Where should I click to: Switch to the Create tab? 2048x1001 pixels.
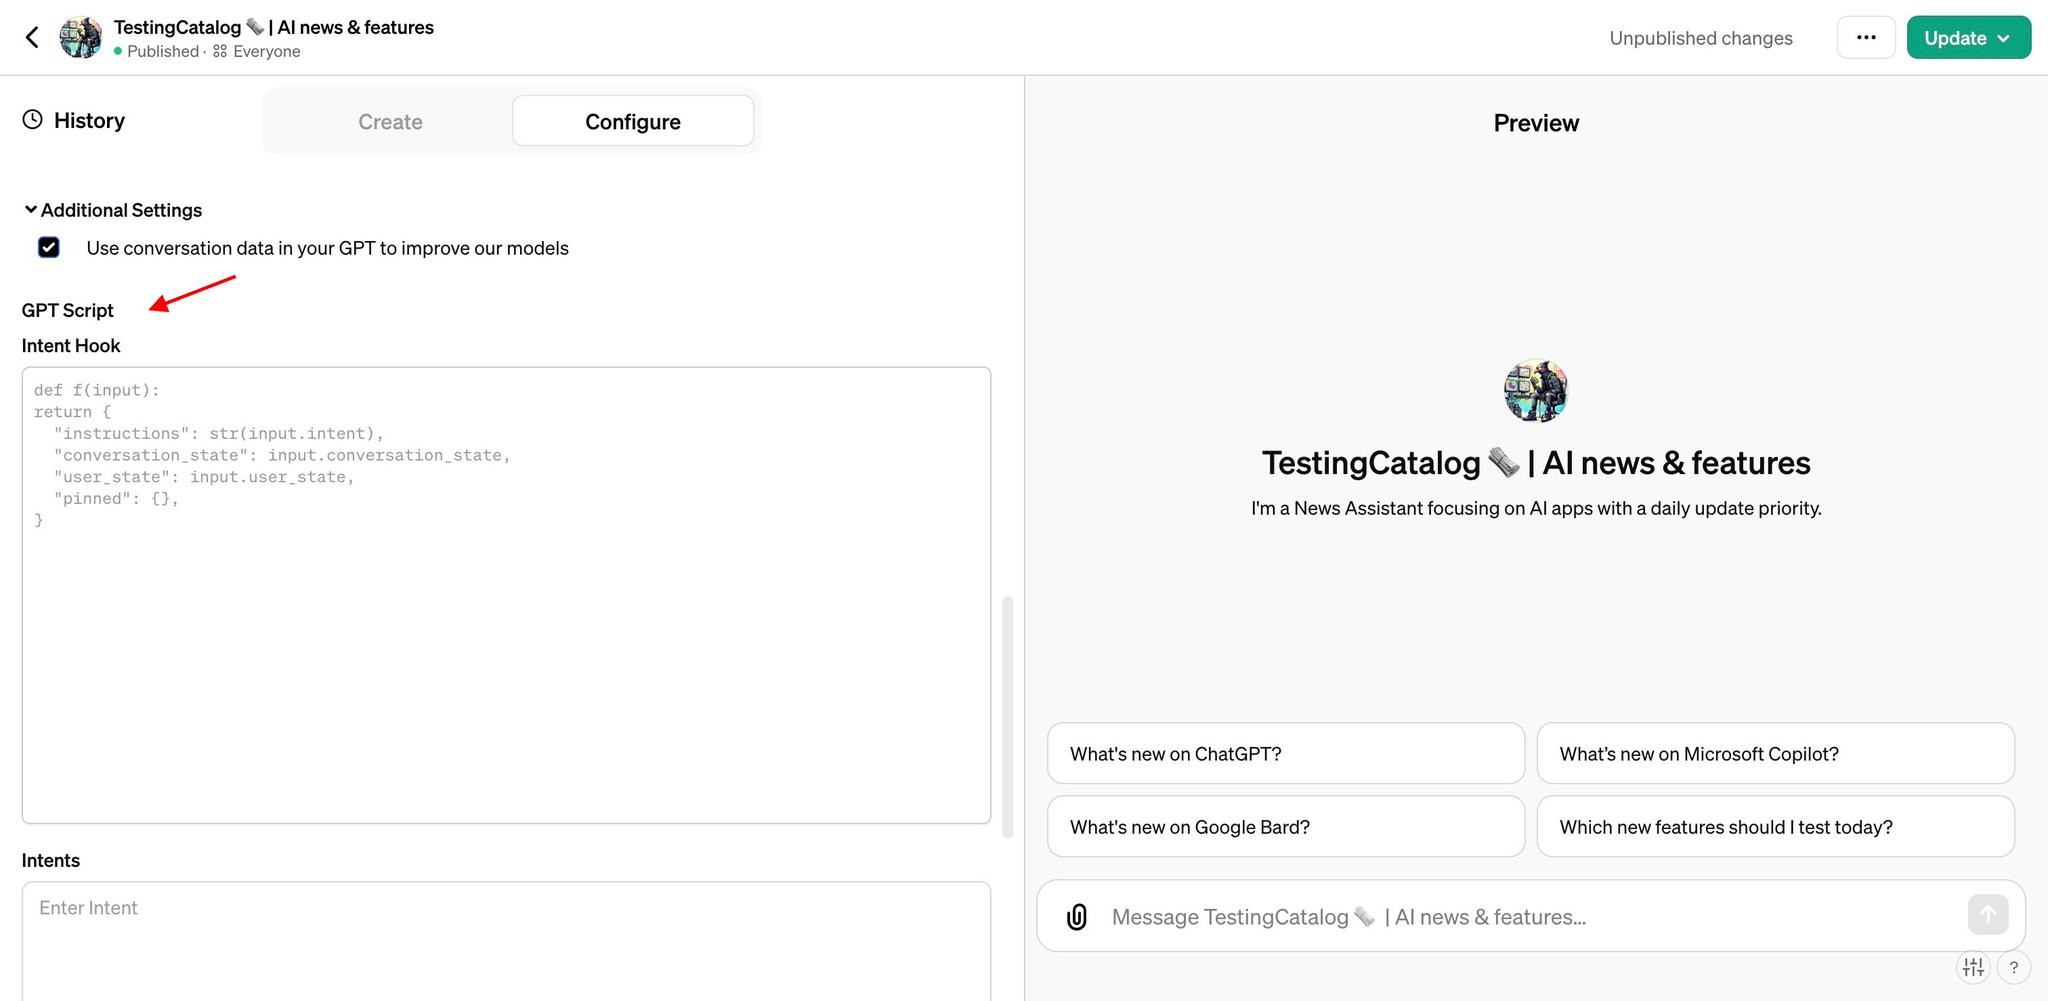(x=390, y=122)
